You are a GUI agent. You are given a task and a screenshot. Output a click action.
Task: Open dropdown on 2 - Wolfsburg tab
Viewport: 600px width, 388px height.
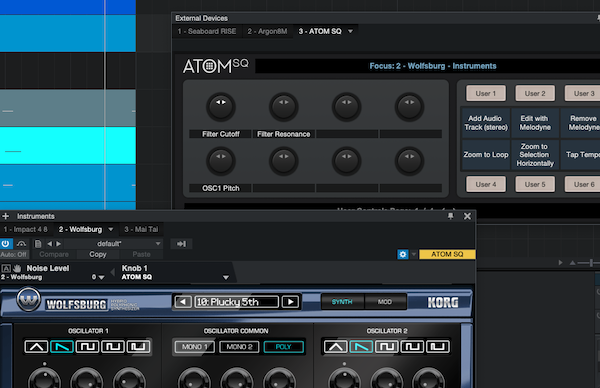111,229
